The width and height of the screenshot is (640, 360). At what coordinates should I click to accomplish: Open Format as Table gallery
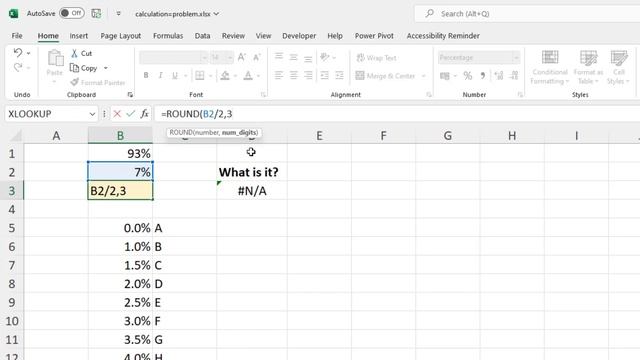coord(588,67)
